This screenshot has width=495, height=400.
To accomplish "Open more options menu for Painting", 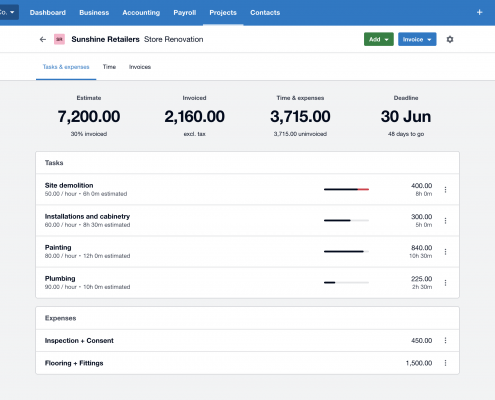I will point(445,252).
